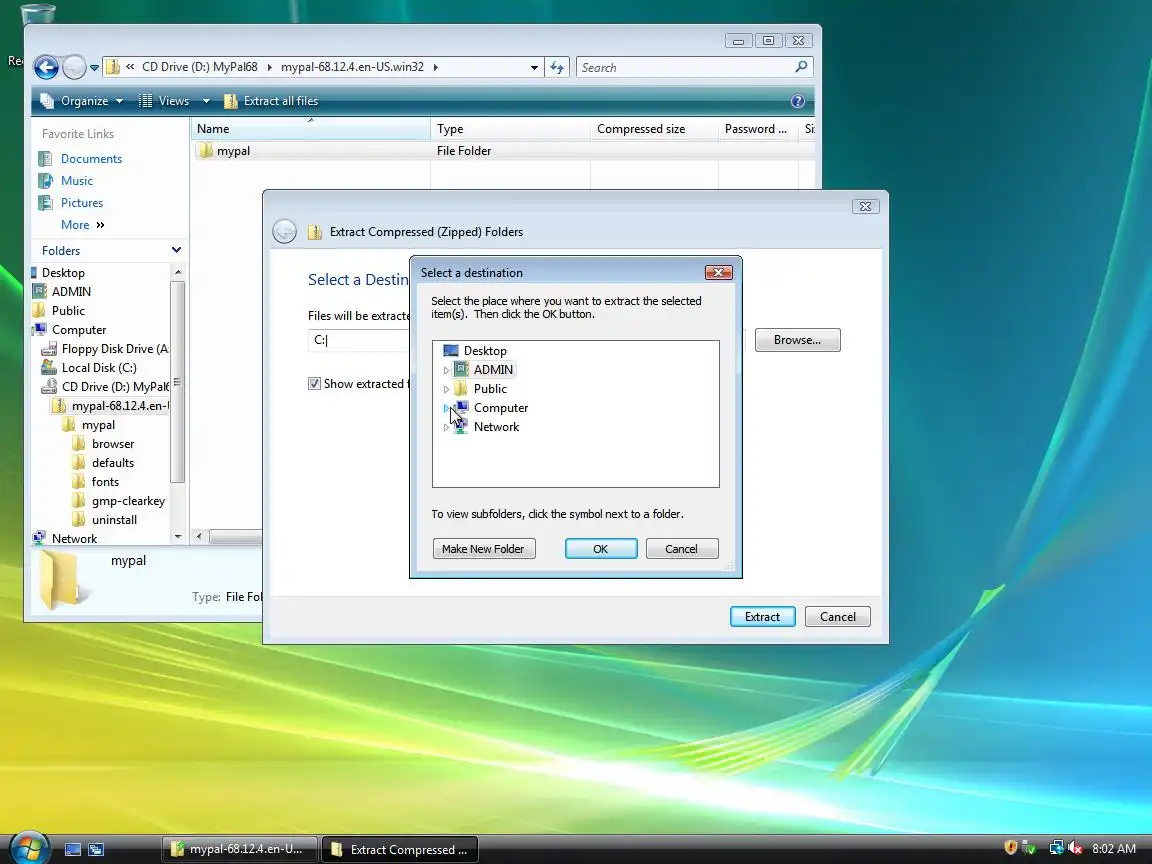Click Switch between windows quick launch icon
Screen dimensions: 1152x864
tap(96, 849)
